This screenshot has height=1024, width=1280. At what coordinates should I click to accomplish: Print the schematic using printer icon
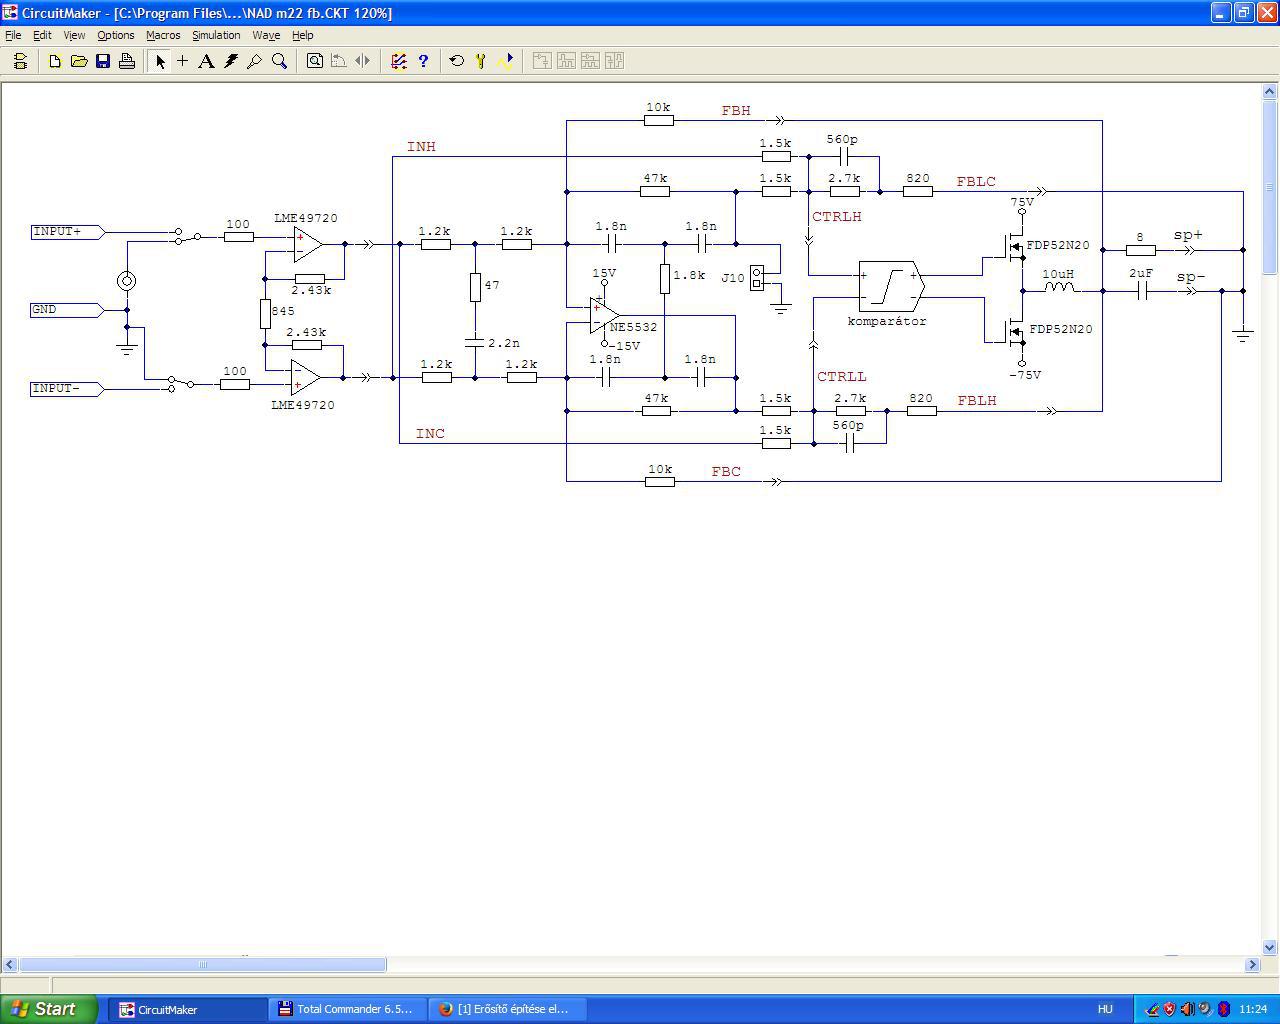tap(126, 61)
